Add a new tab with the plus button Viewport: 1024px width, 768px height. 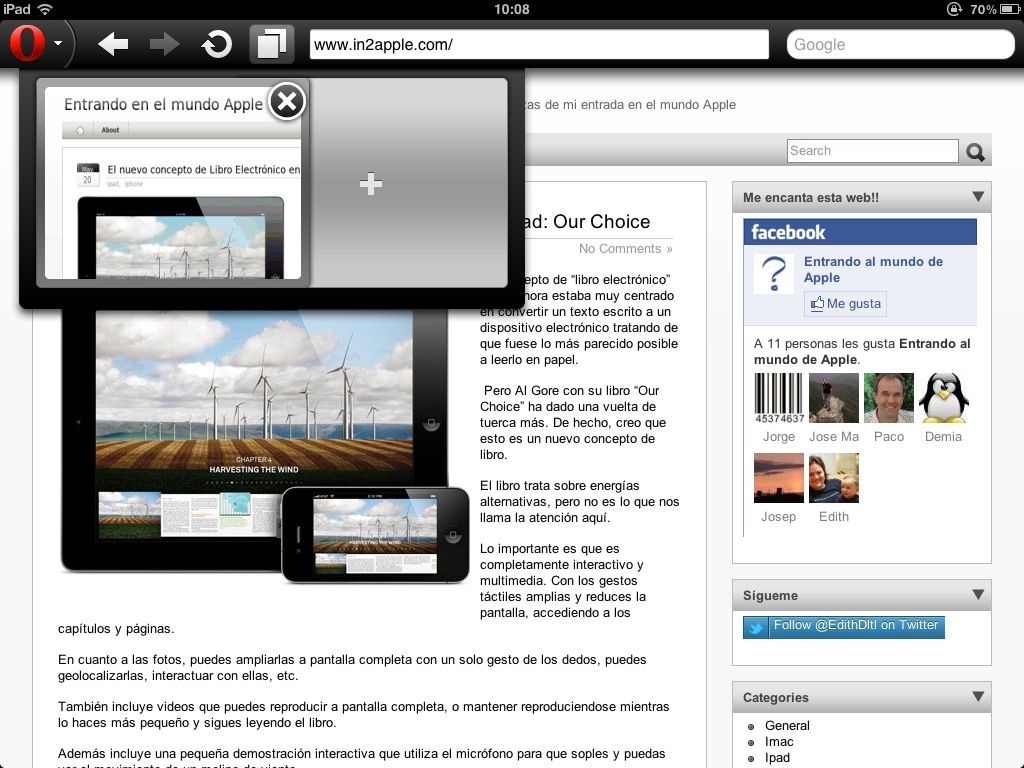[371, 184]
